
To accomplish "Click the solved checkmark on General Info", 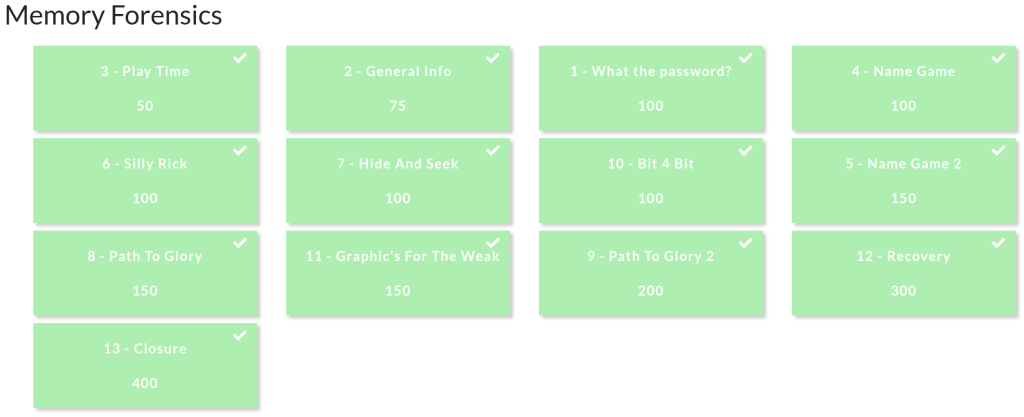I will pos(493,58).
